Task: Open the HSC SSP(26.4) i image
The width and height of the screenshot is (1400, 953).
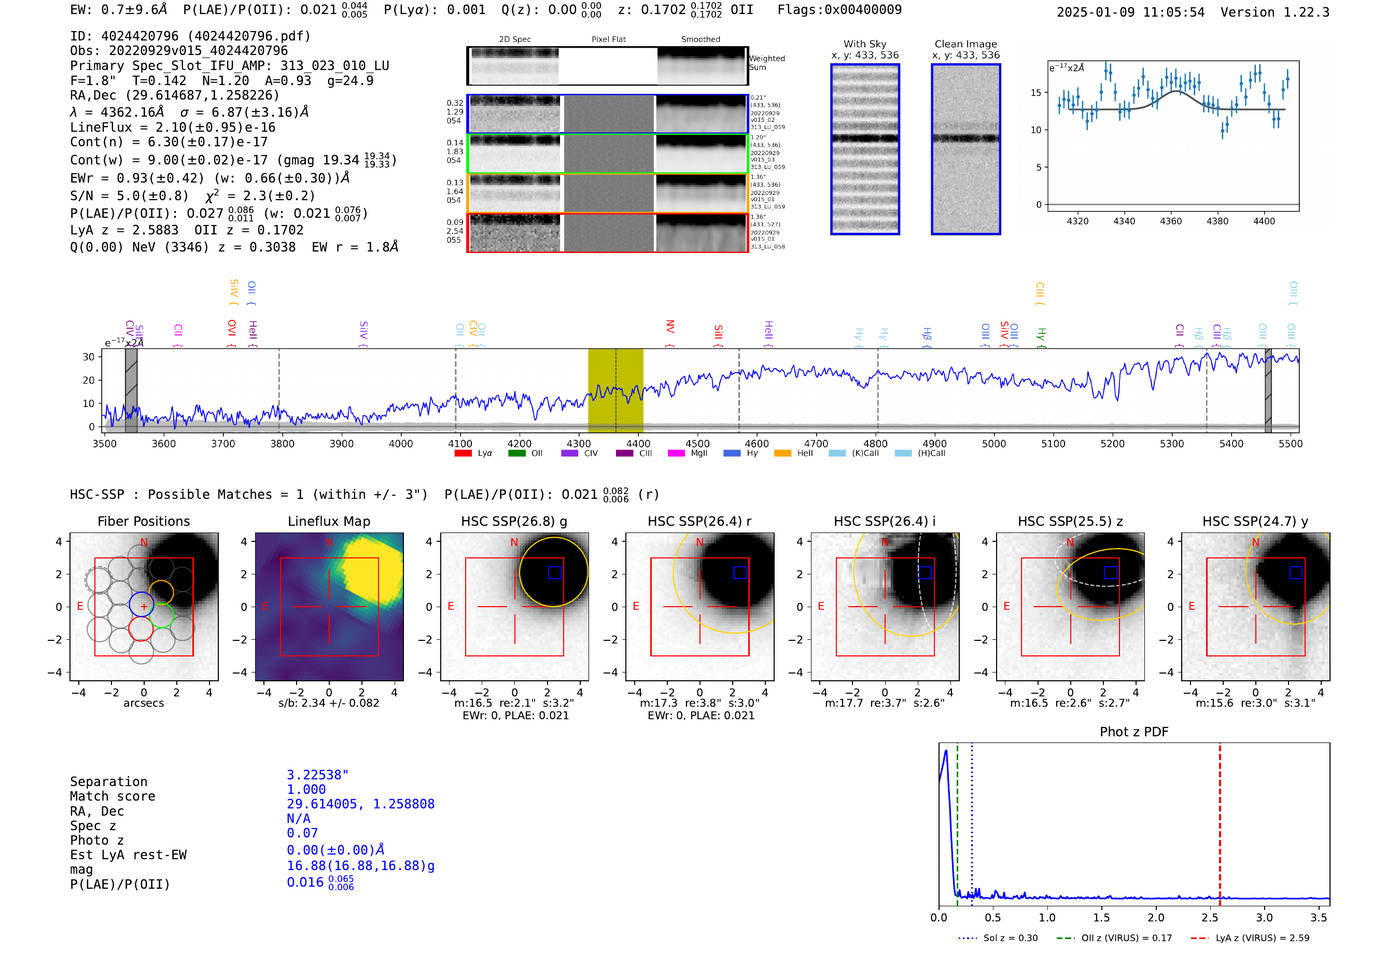Action: 885,606
